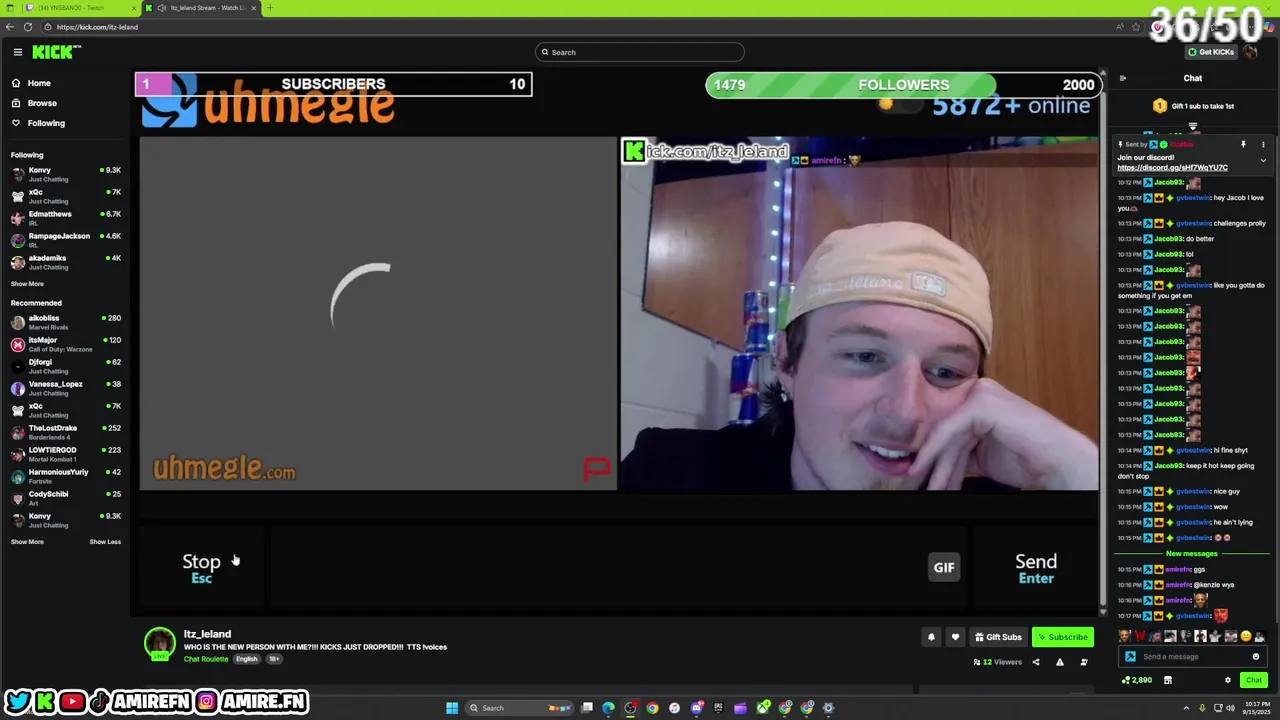Image resolution: width=1280 pixels, height=720 pixels.
Task: Show more followed channels
Action: point(27,284)
